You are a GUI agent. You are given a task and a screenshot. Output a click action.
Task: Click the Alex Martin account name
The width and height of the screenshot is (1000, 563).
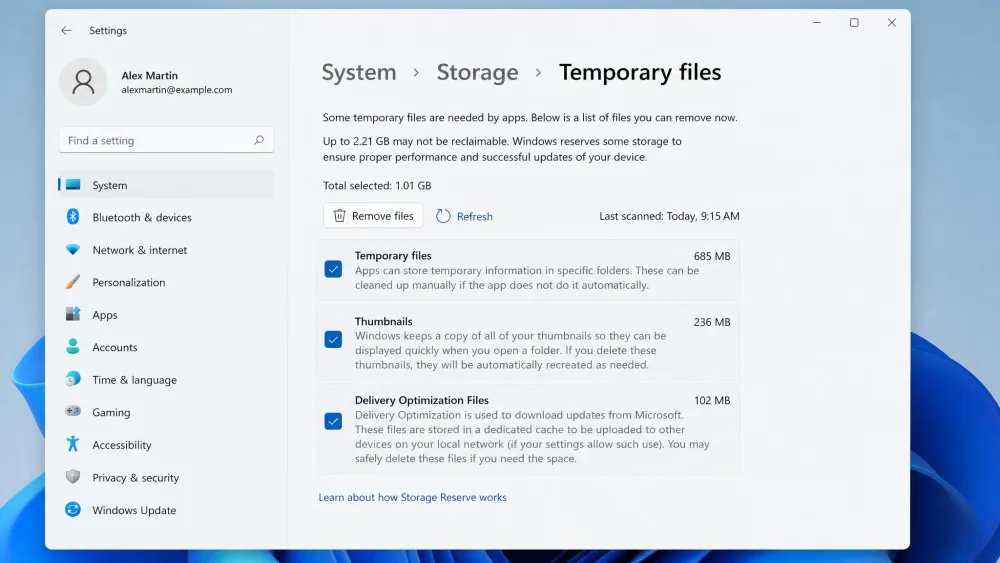(x=149, y=75)
